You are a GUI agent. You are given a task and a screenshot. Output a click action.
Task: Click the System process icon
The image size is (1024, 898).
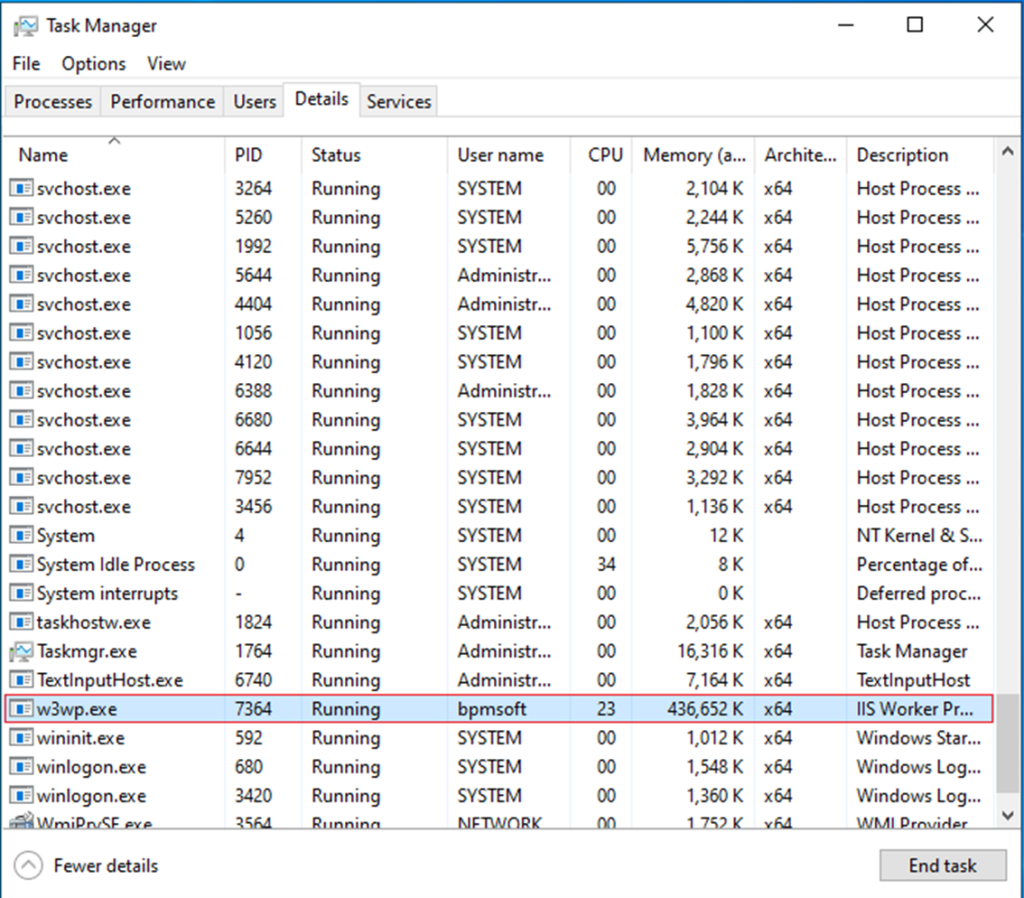tap(21, 536)
